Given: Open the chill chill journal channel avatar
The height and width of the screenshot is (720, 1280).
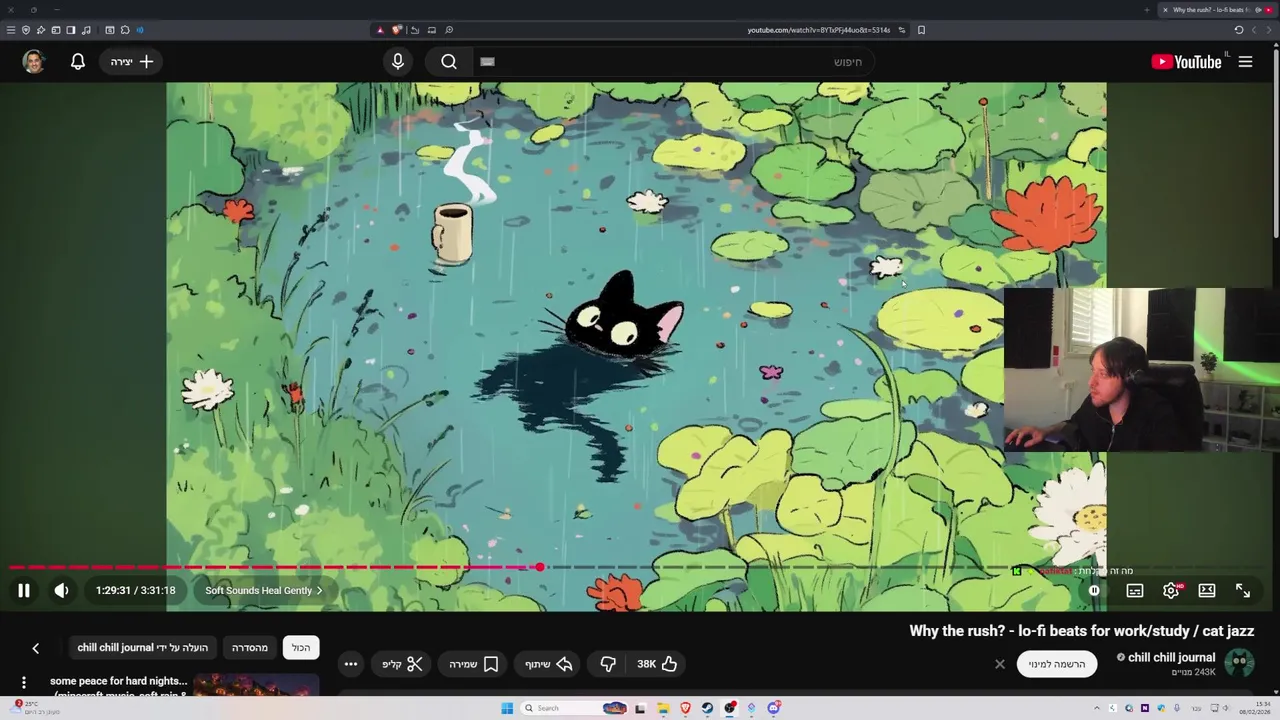Looking at the screenshot, I should click(x=1240, y=663).
